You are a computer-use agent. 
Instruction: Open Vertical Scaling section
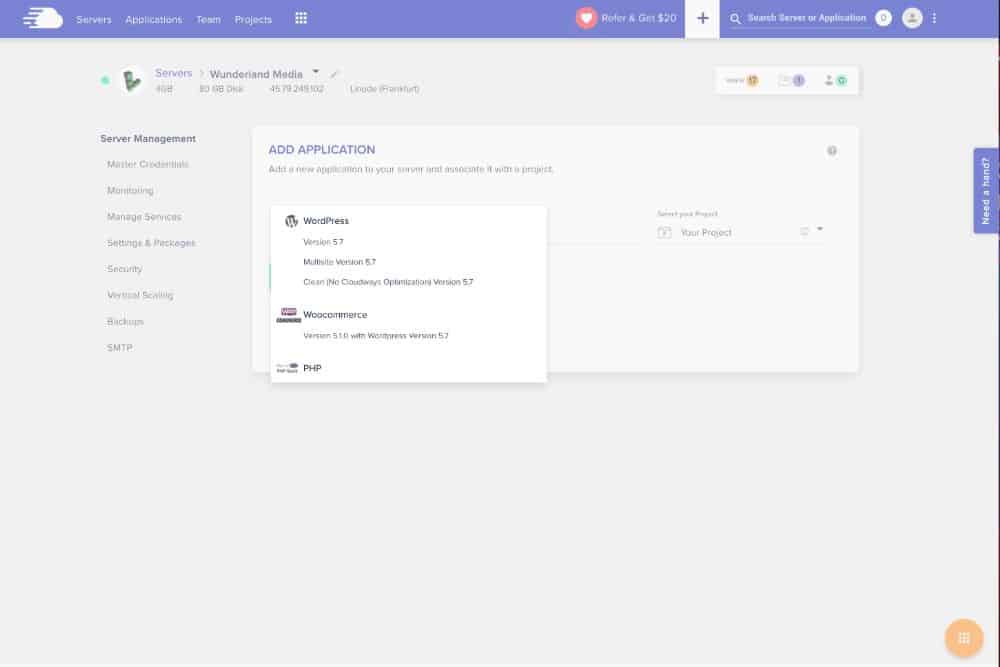(x=140, y=295)
